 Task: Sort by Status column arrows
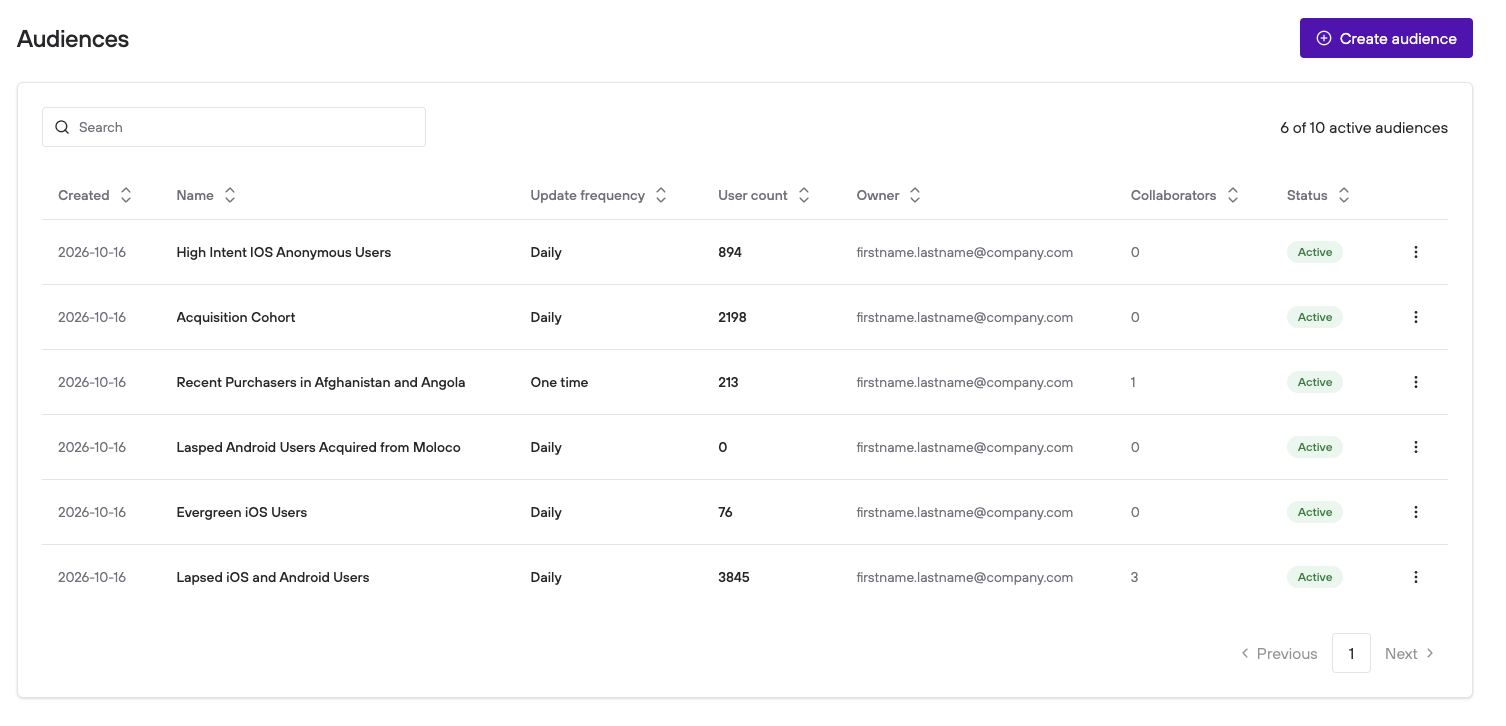coord(1344,195)
